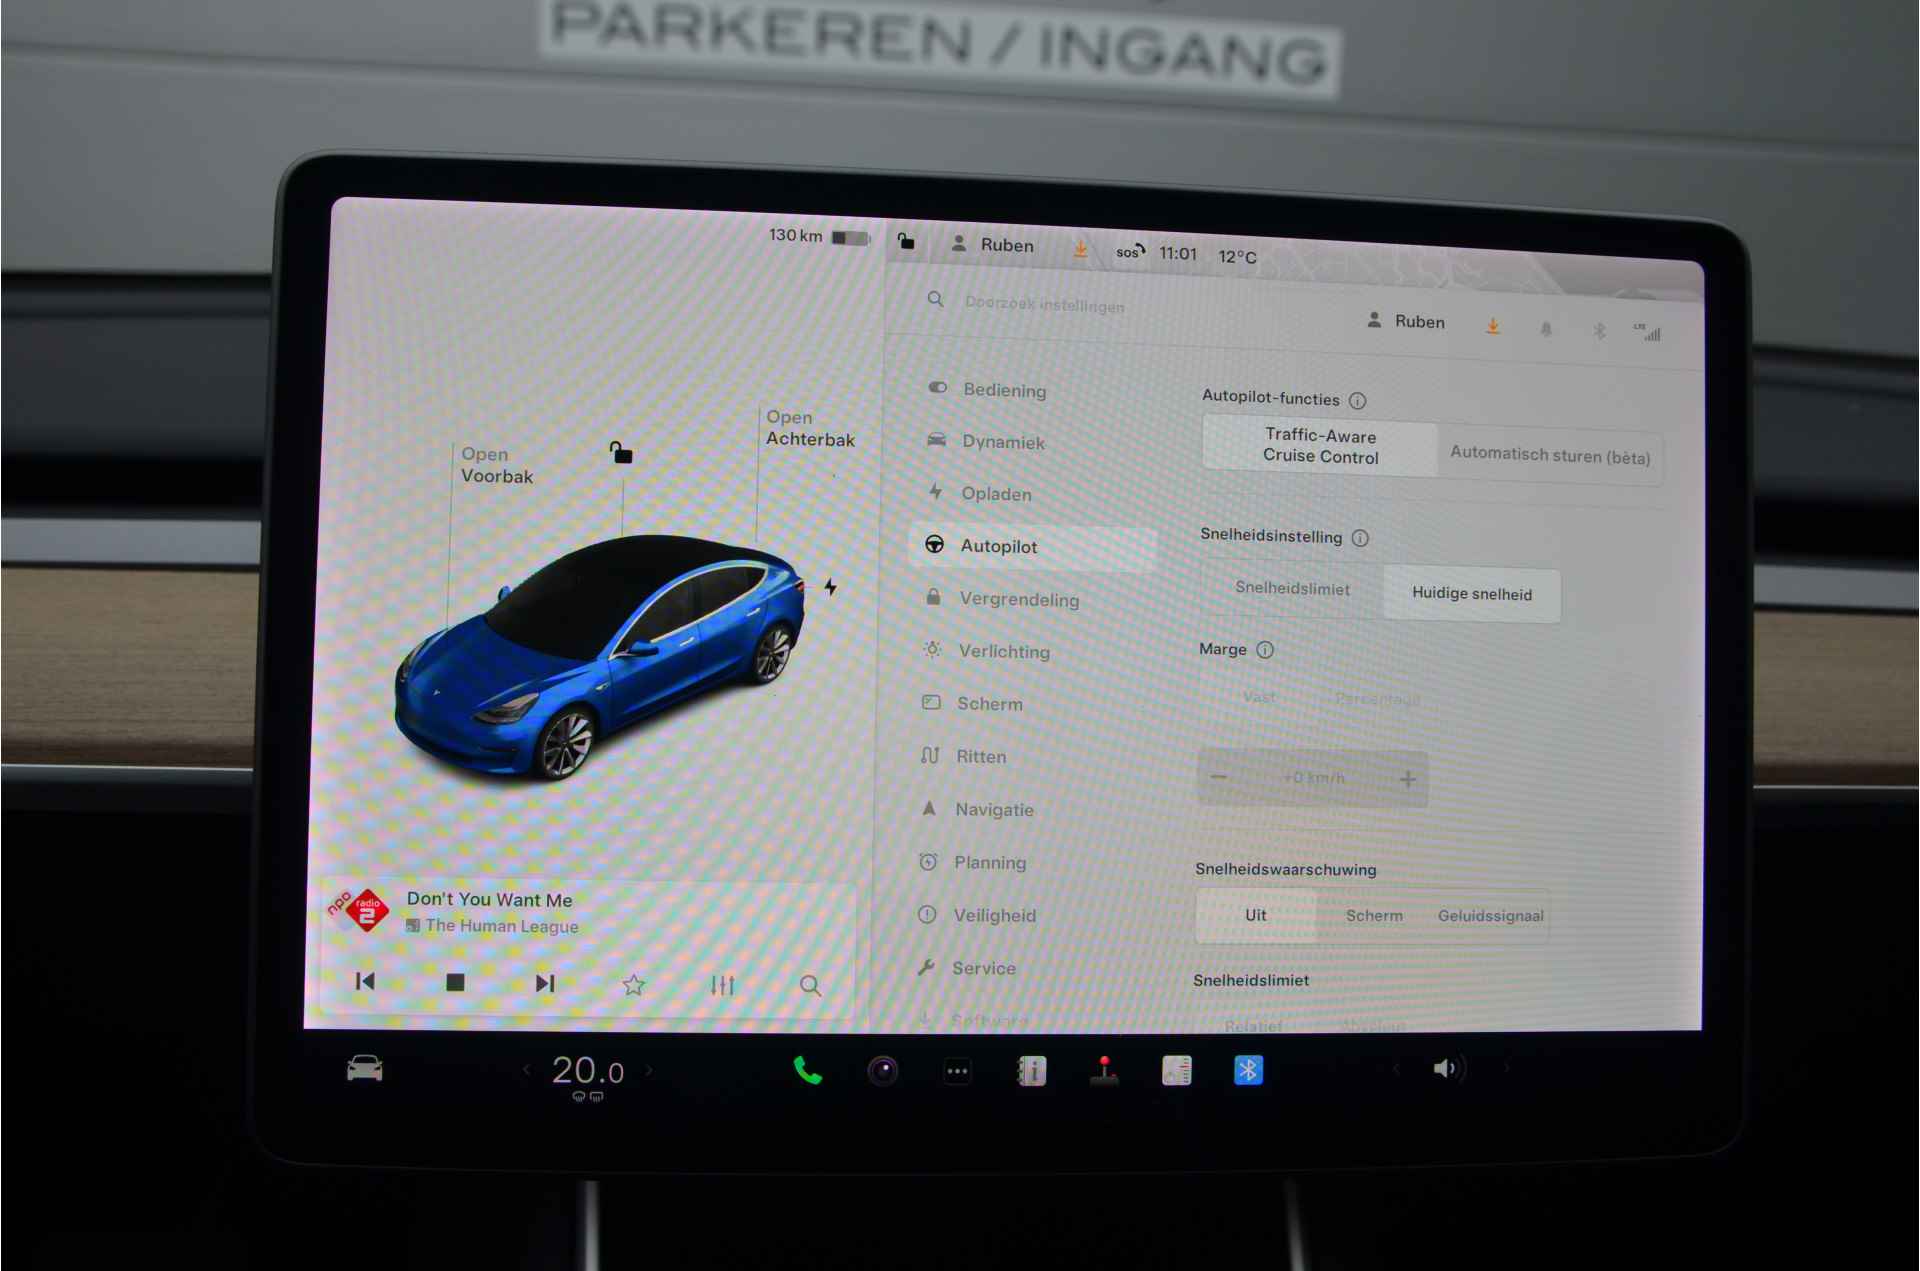
Task: Lower cabin temperature with left arrow
Action: (x=527, y=1070)
